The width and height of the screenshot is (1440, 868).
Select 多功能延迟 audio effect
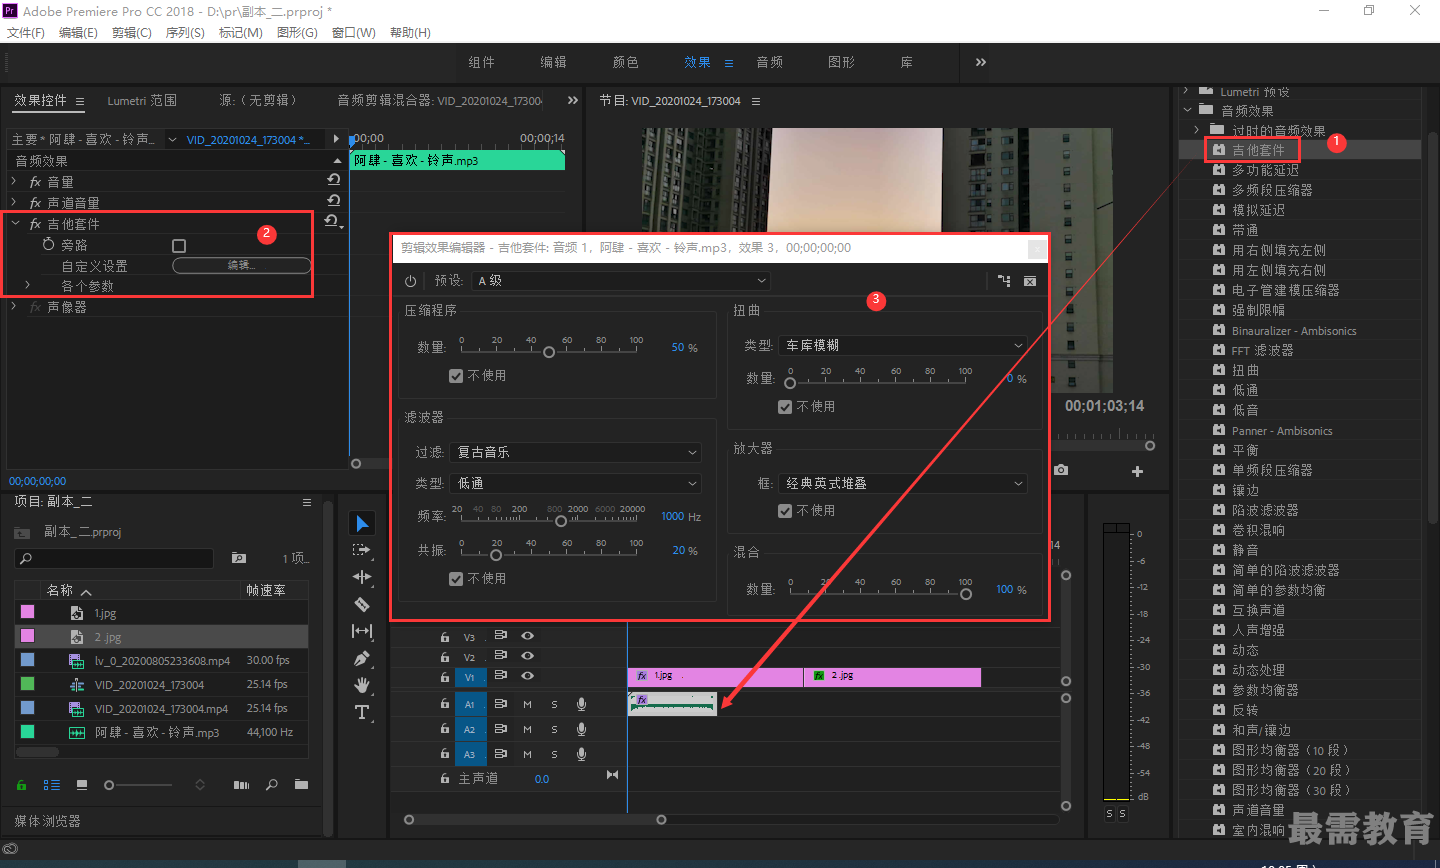(x=1265, y=170)
